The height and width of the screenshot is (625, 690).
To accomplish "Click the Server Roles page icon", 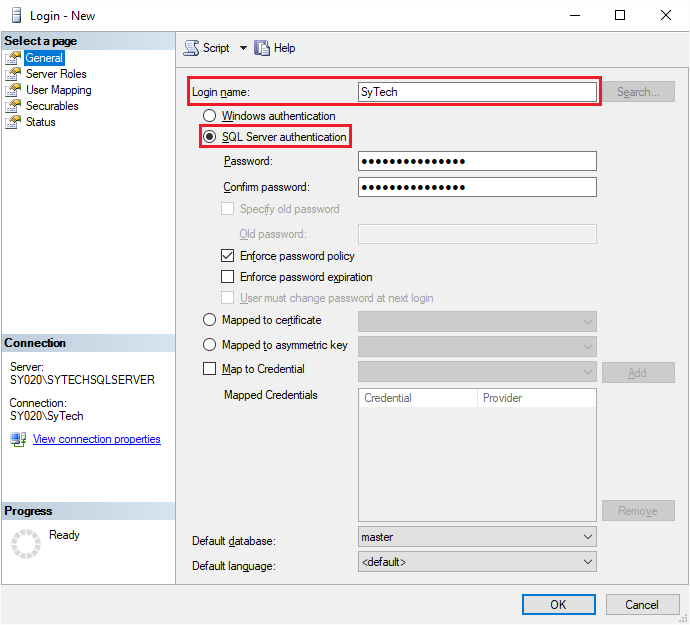I will pyautogui.click(x=13, y=74).
